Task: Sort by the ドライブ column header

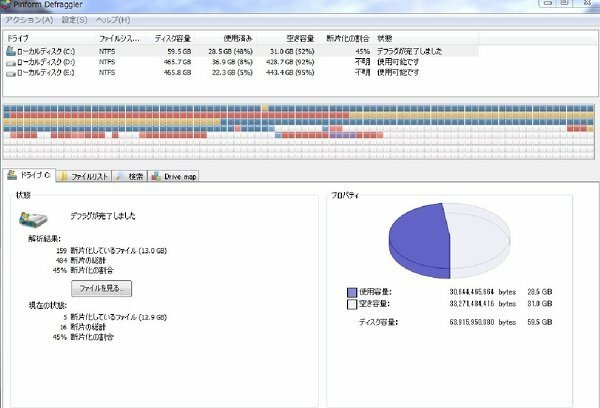Action: click(49, 38)
